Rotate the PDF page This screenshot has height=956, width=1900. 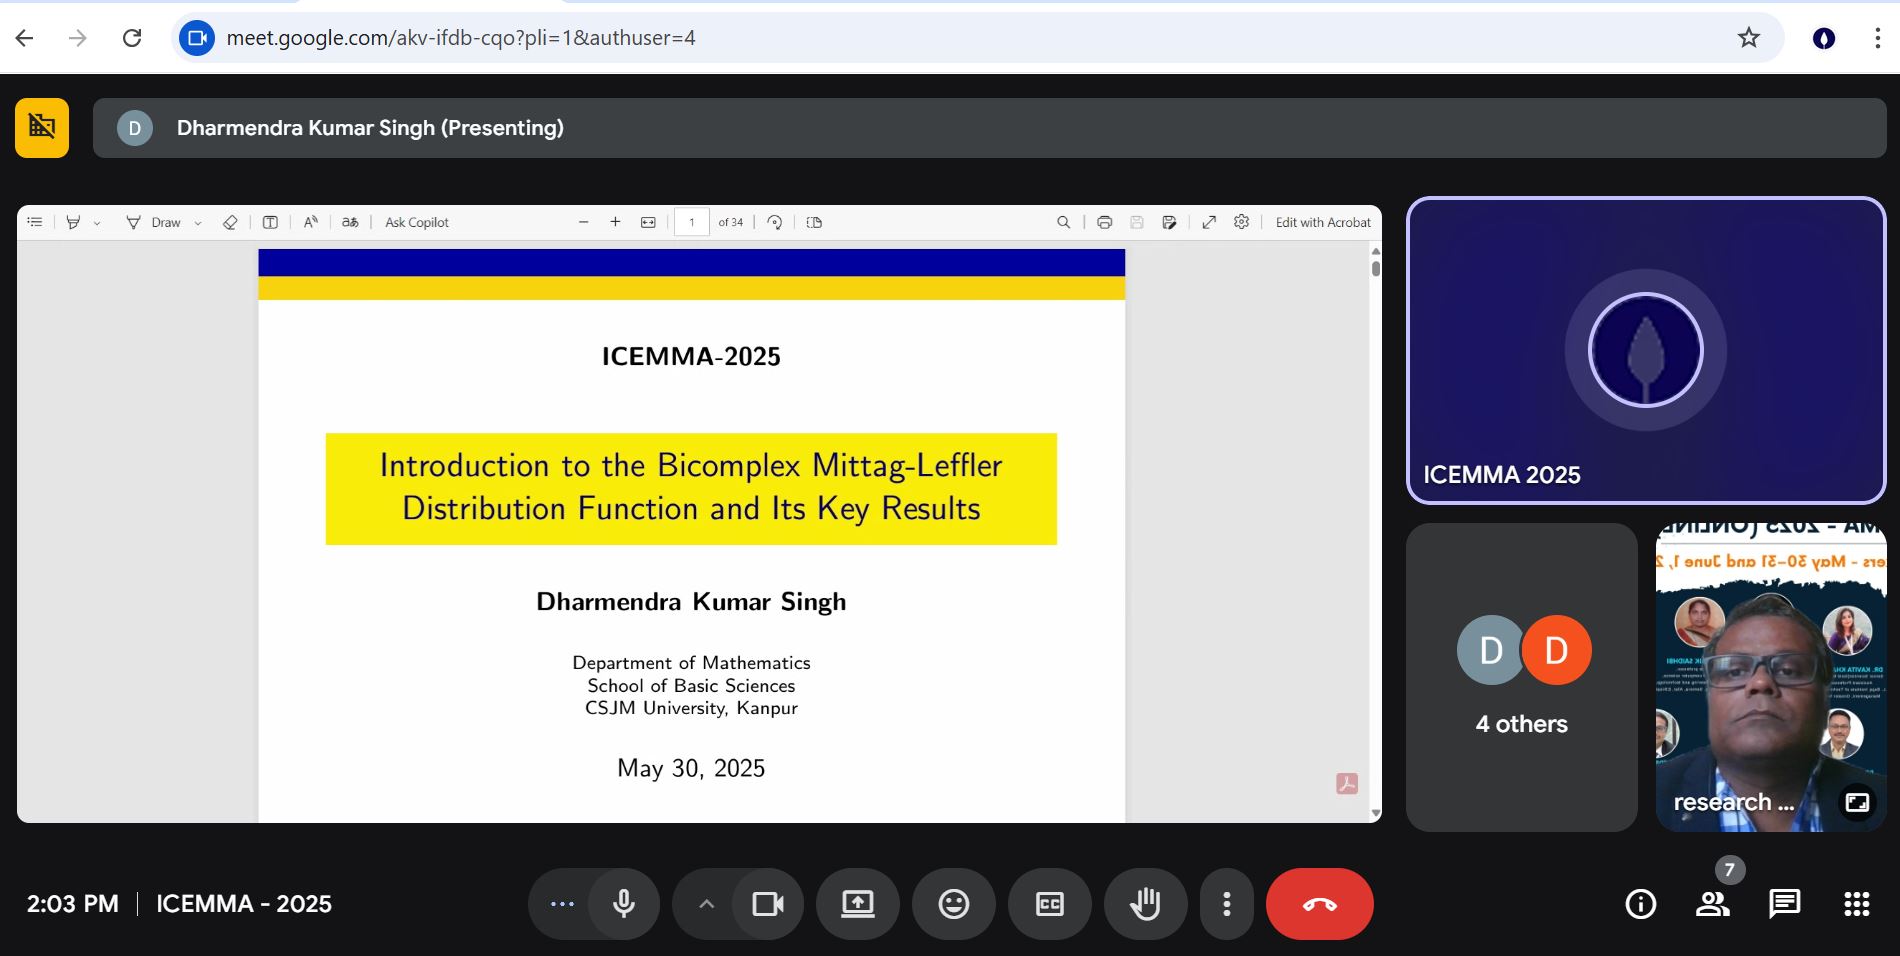point(774,222)
